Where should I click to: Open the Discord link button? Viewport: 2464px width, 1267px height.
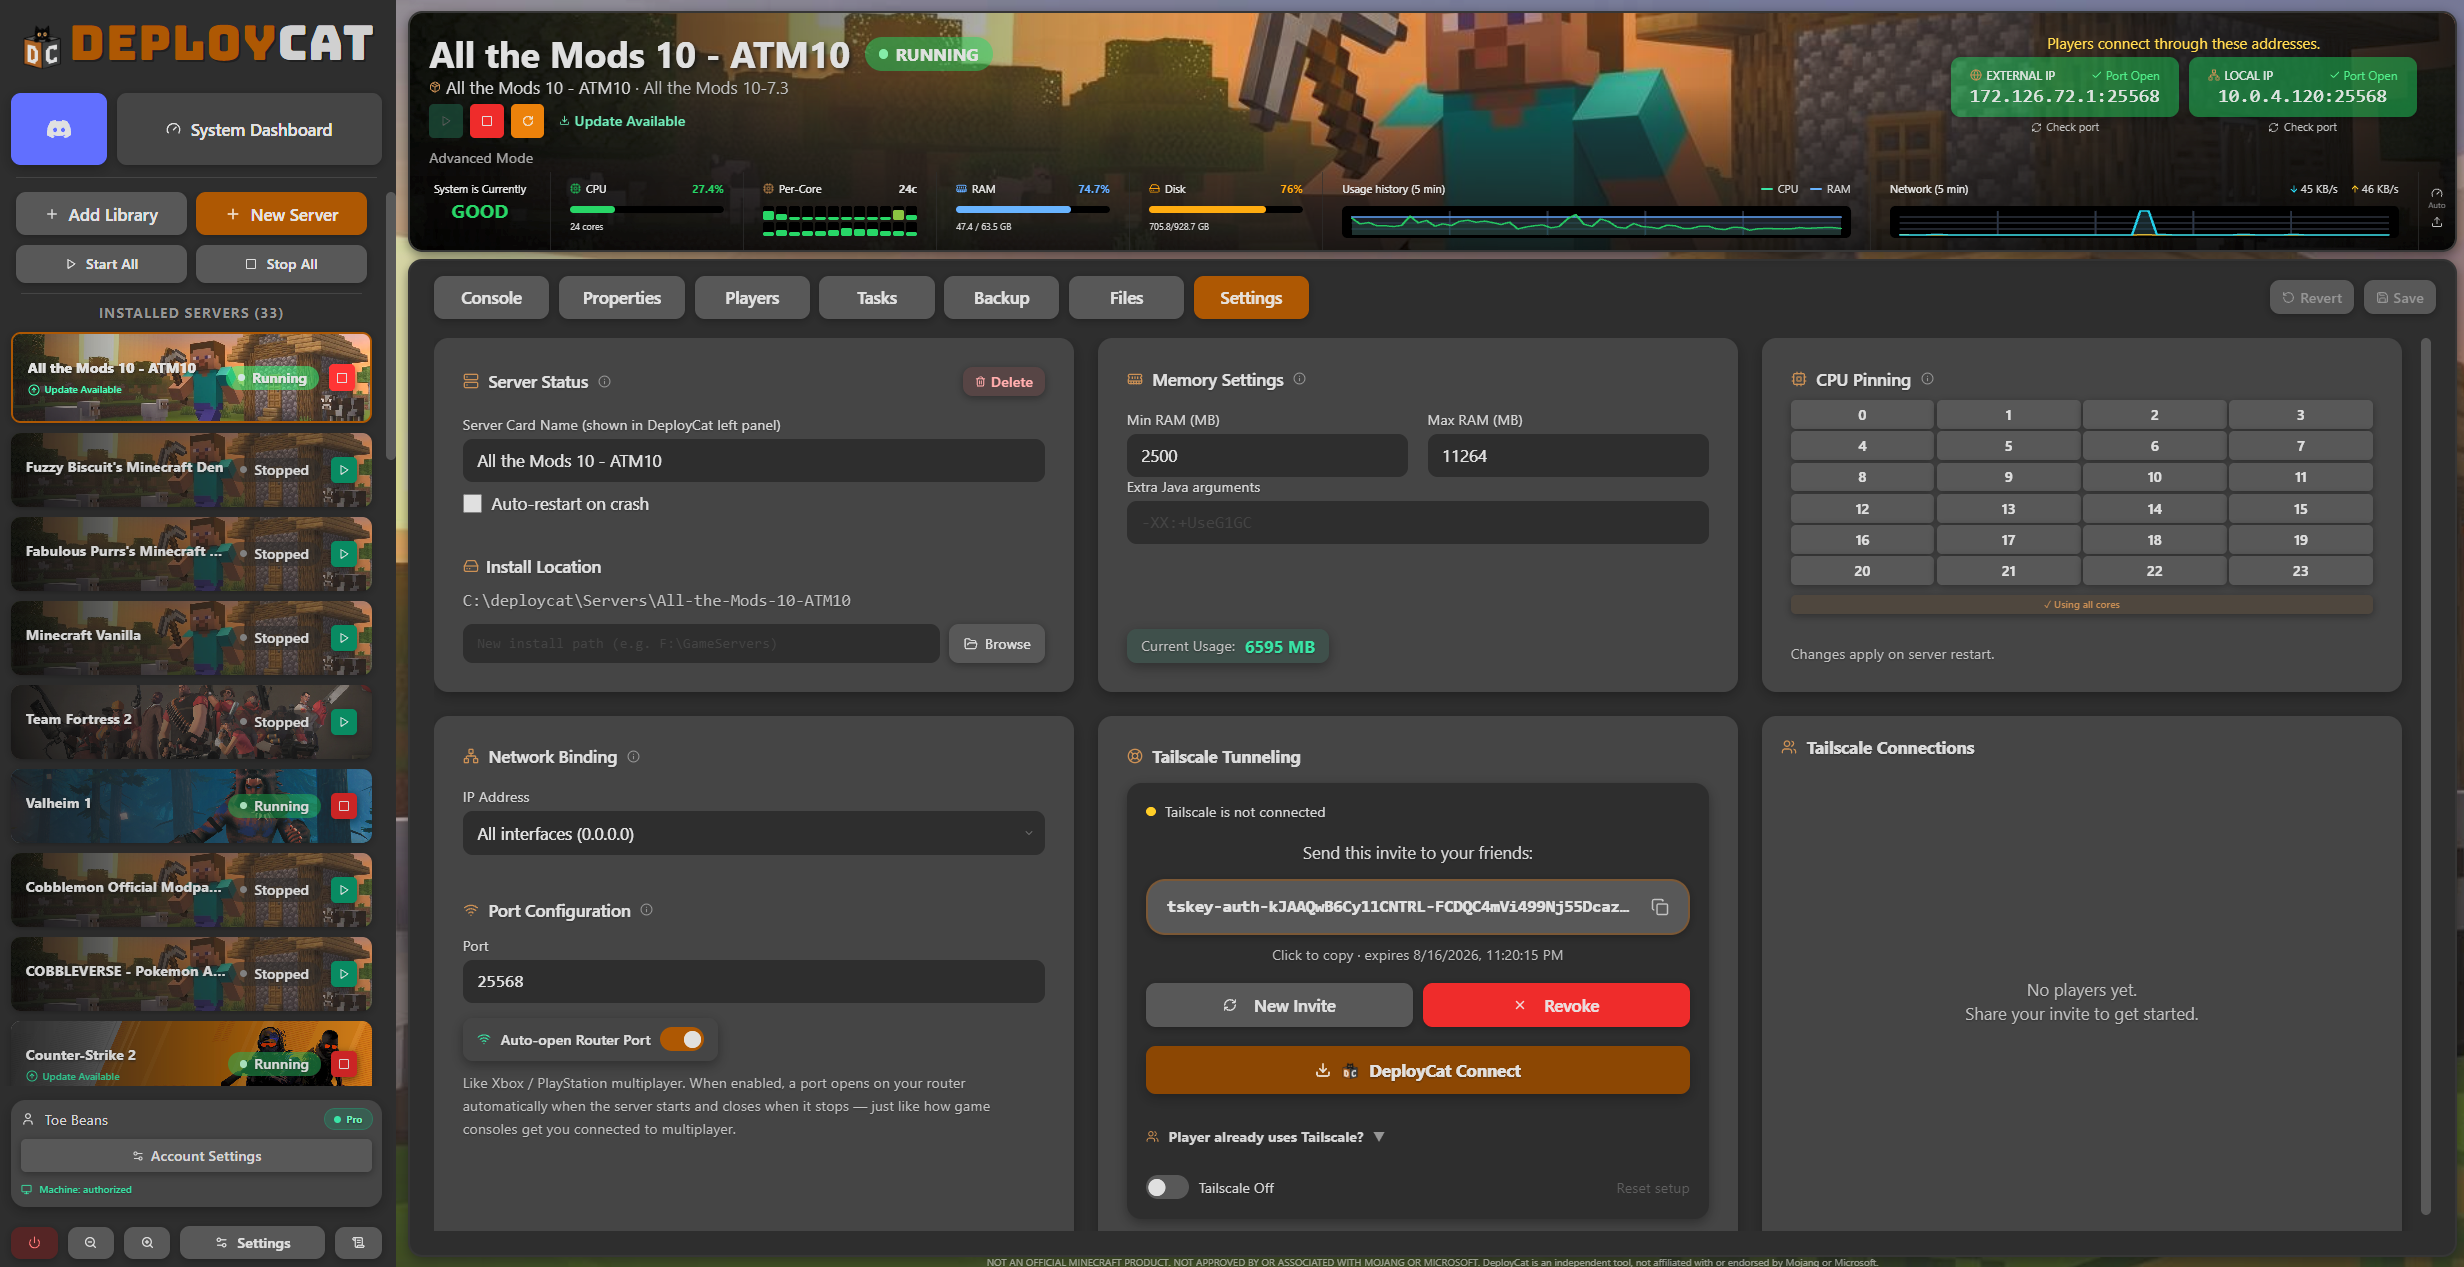(x=59, y=129)
